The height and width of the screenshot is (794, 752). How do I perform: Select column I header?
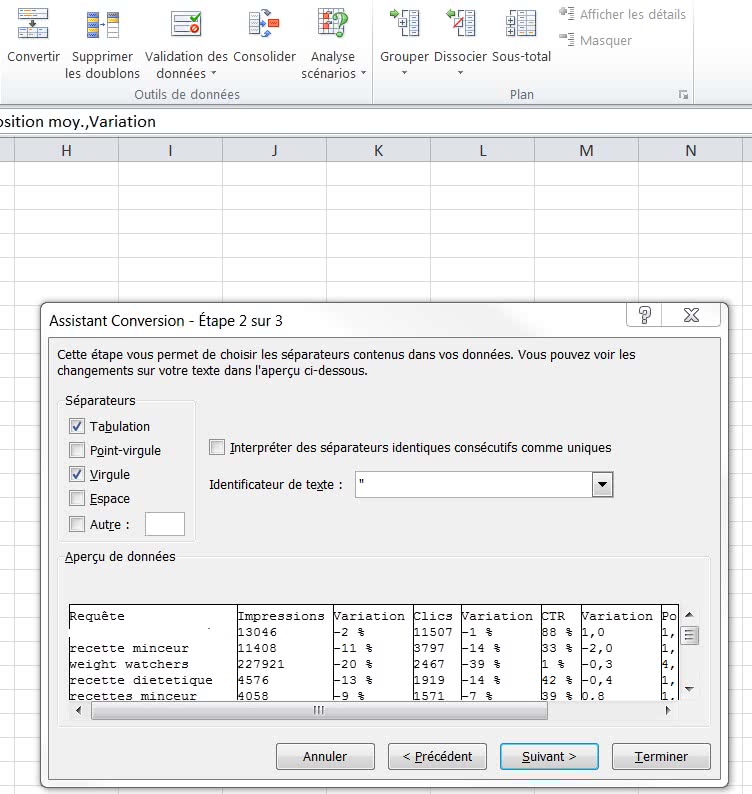171,150
